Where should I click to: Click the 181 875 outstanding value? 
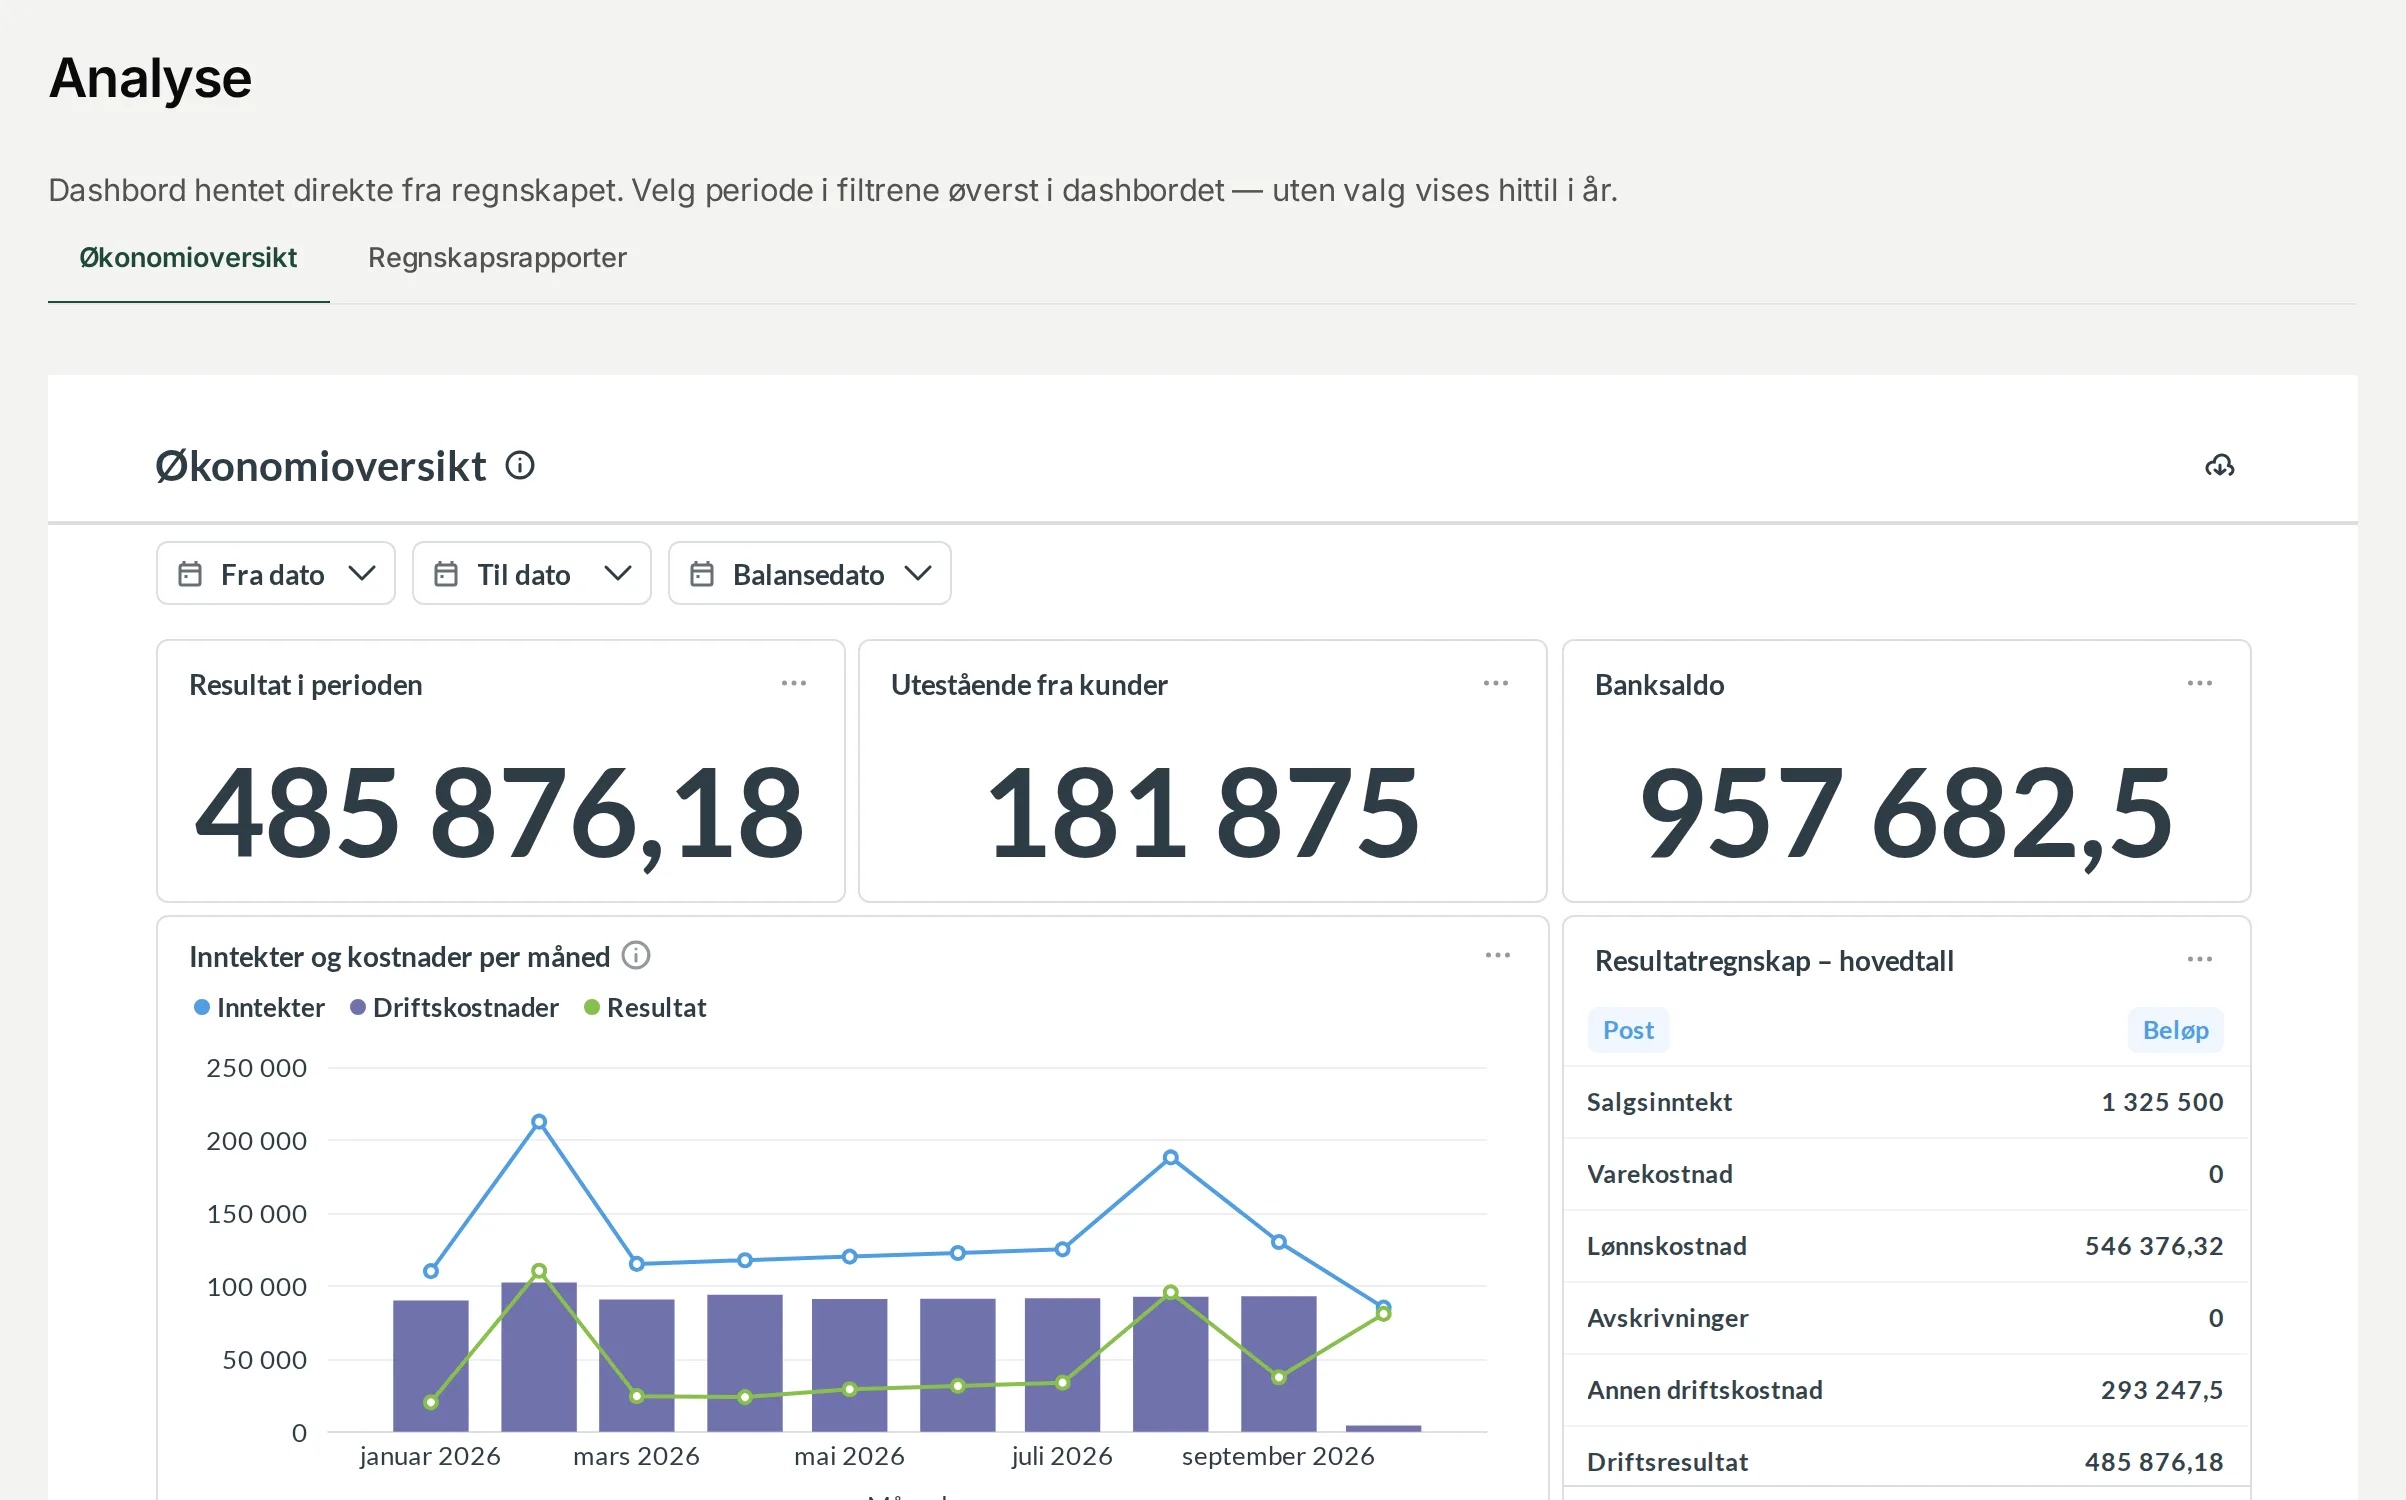coord(1202,813)
